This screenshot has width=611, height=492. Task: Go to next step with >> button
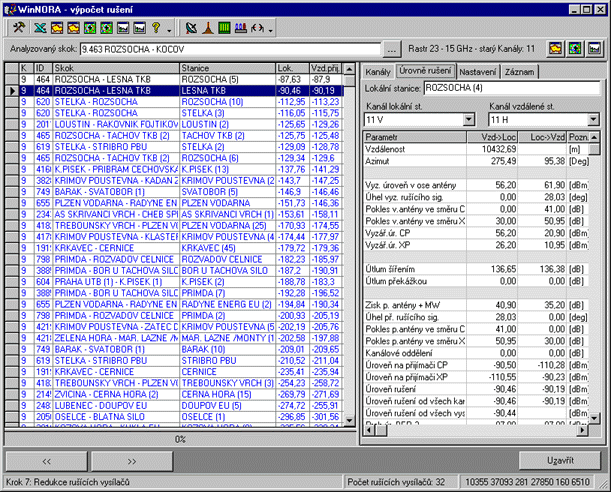coord(133,461)
